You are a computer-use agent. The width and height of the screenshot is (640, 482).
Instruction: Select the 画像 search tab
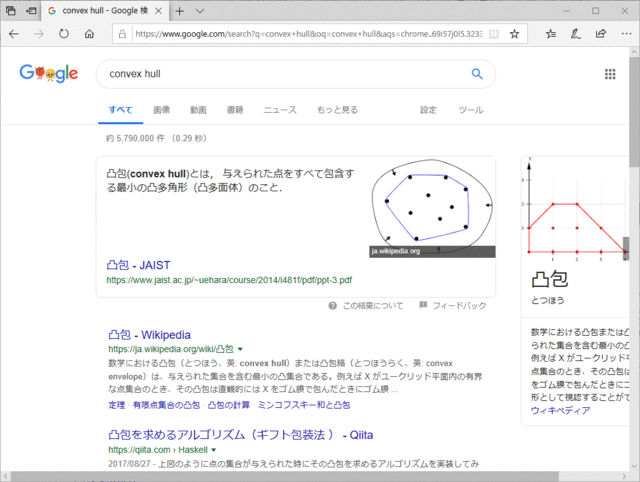point(162,110)
